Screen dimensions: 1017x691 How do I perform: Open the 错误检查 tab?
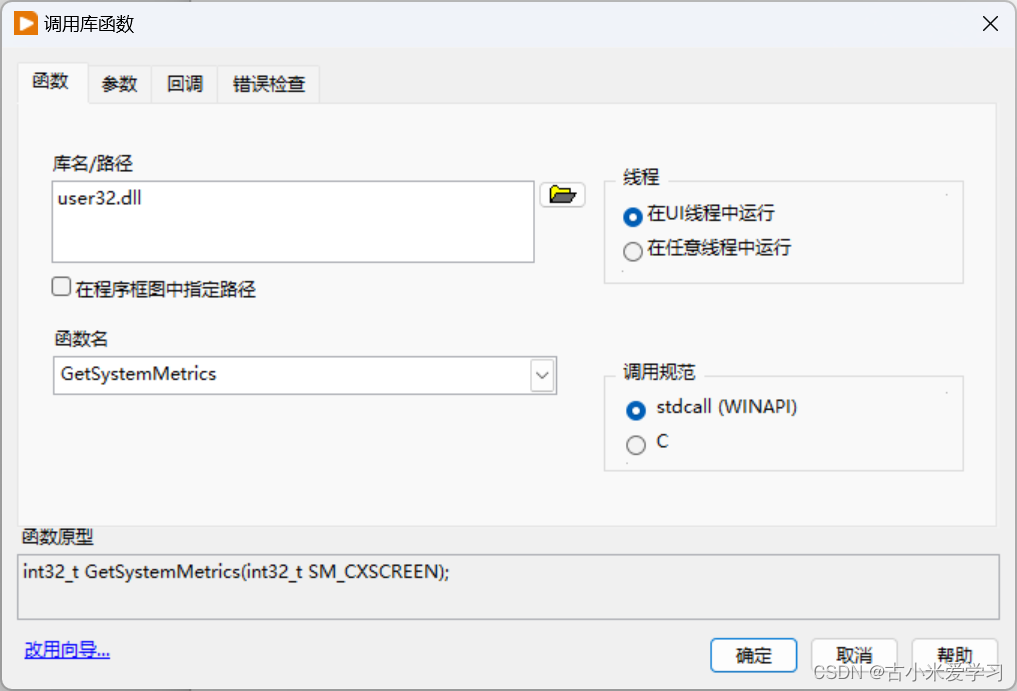coord(267,84)
